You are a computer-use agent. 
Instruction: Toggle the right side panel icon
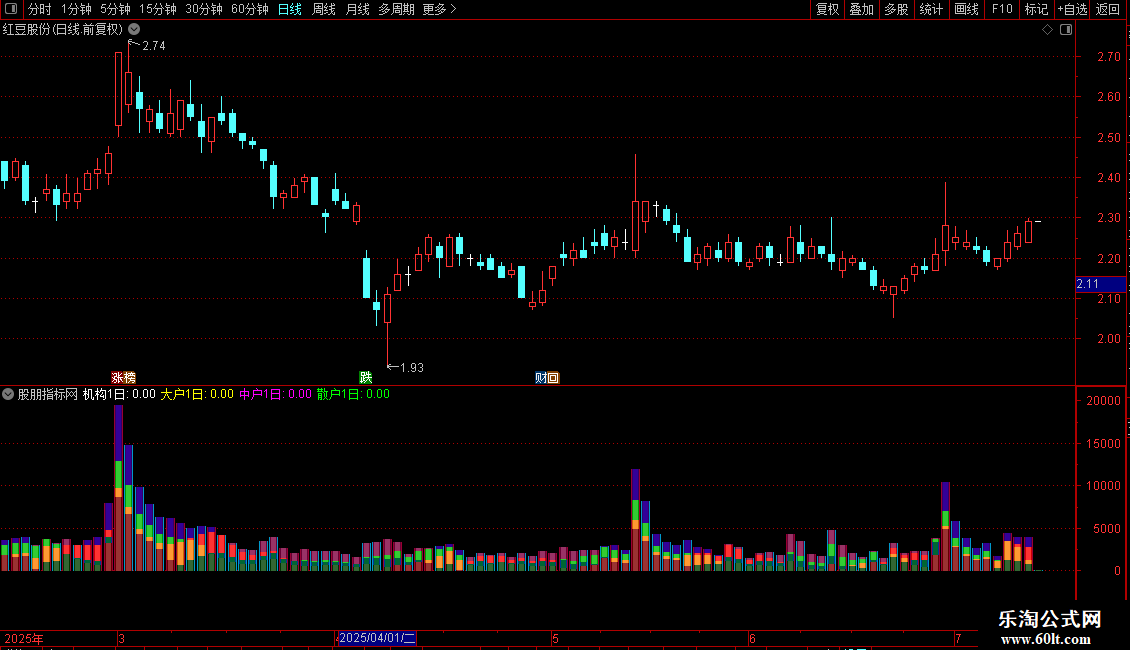click(x=1066, y=30)
